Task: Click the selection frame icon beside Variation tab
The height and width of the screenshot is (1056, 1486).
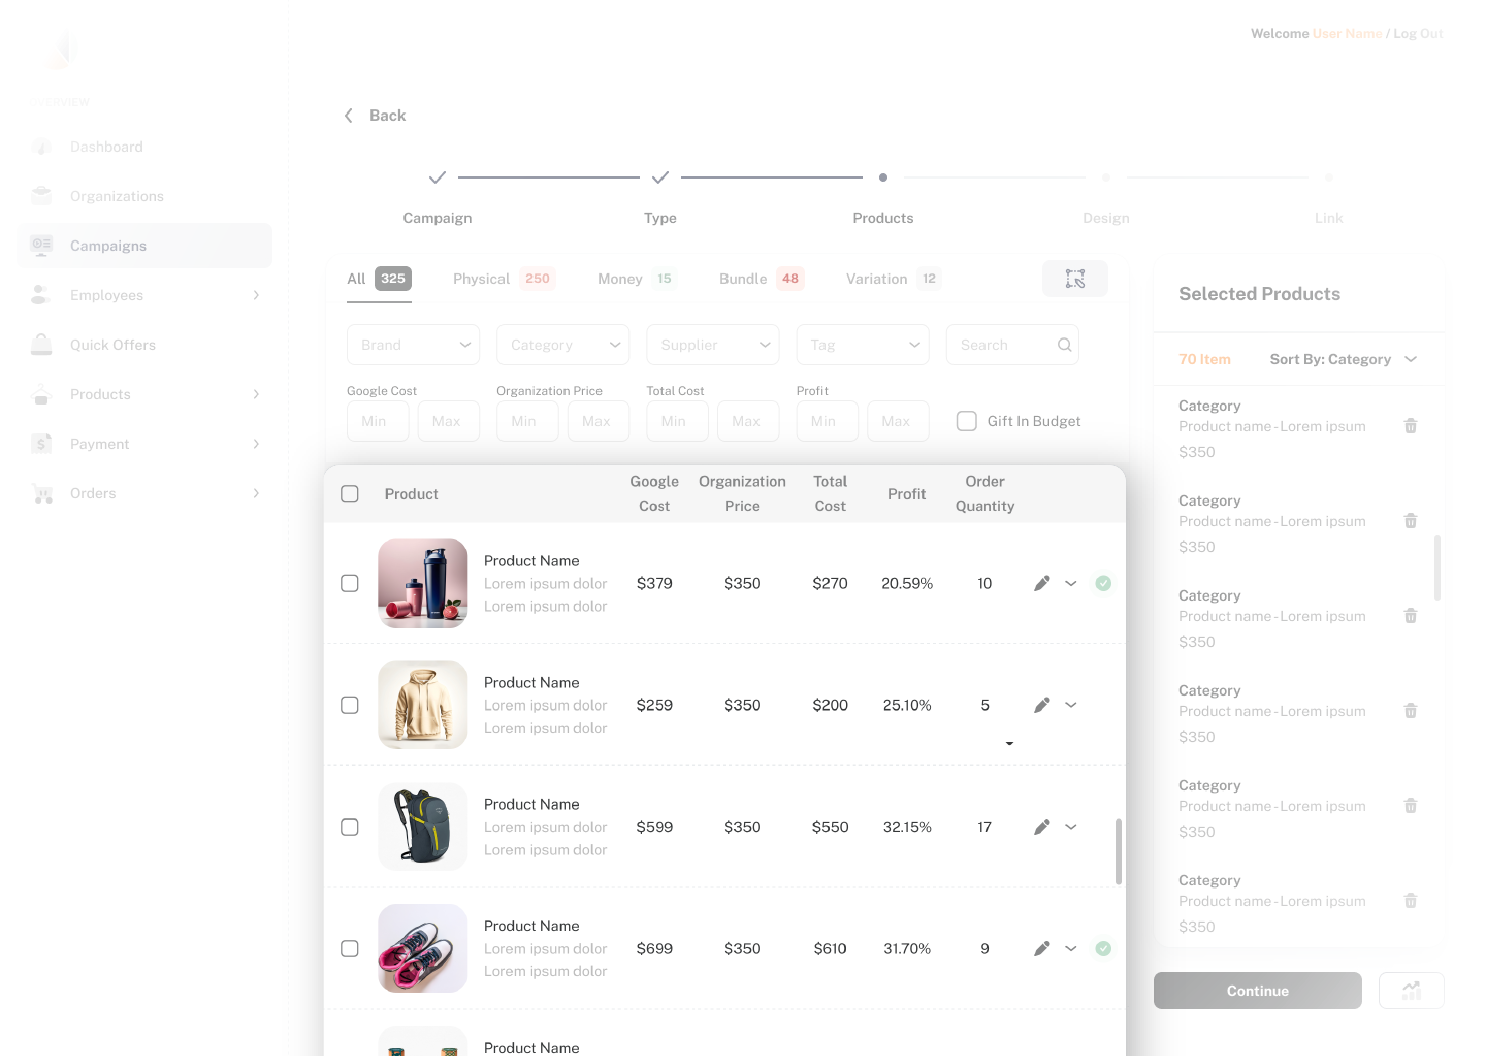Action: point(1075,279)
